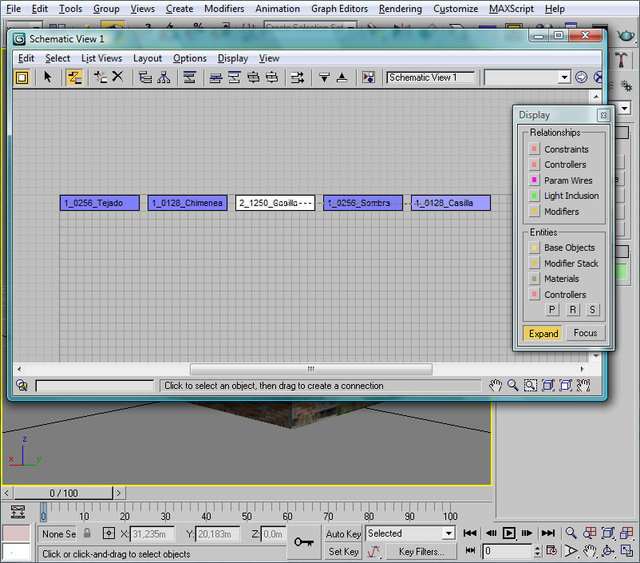Viewport: 640px width, 563px height.
Task: Select the Connect tool in Schematic View
Action: click(x=74, y=77)
